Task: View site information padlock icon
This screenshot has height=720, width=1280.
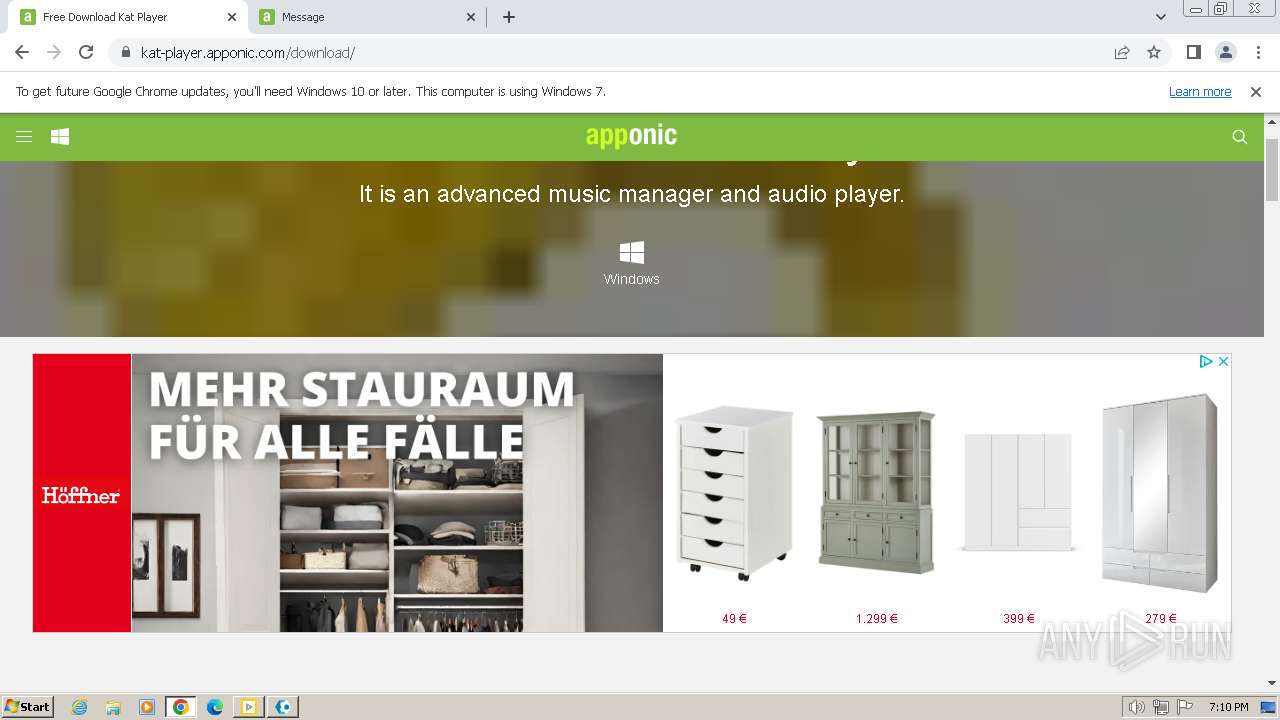Action: [x=125, y=52]
